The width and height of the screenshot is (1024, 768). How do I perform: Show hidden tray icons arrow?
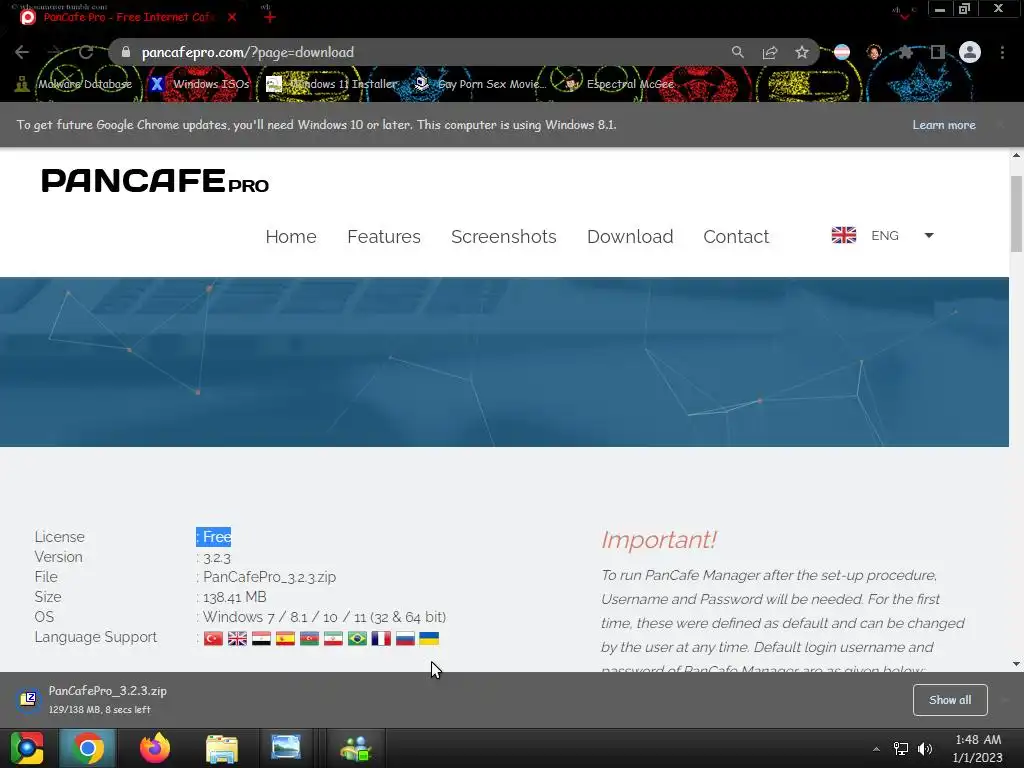click(x=876, y=749)
